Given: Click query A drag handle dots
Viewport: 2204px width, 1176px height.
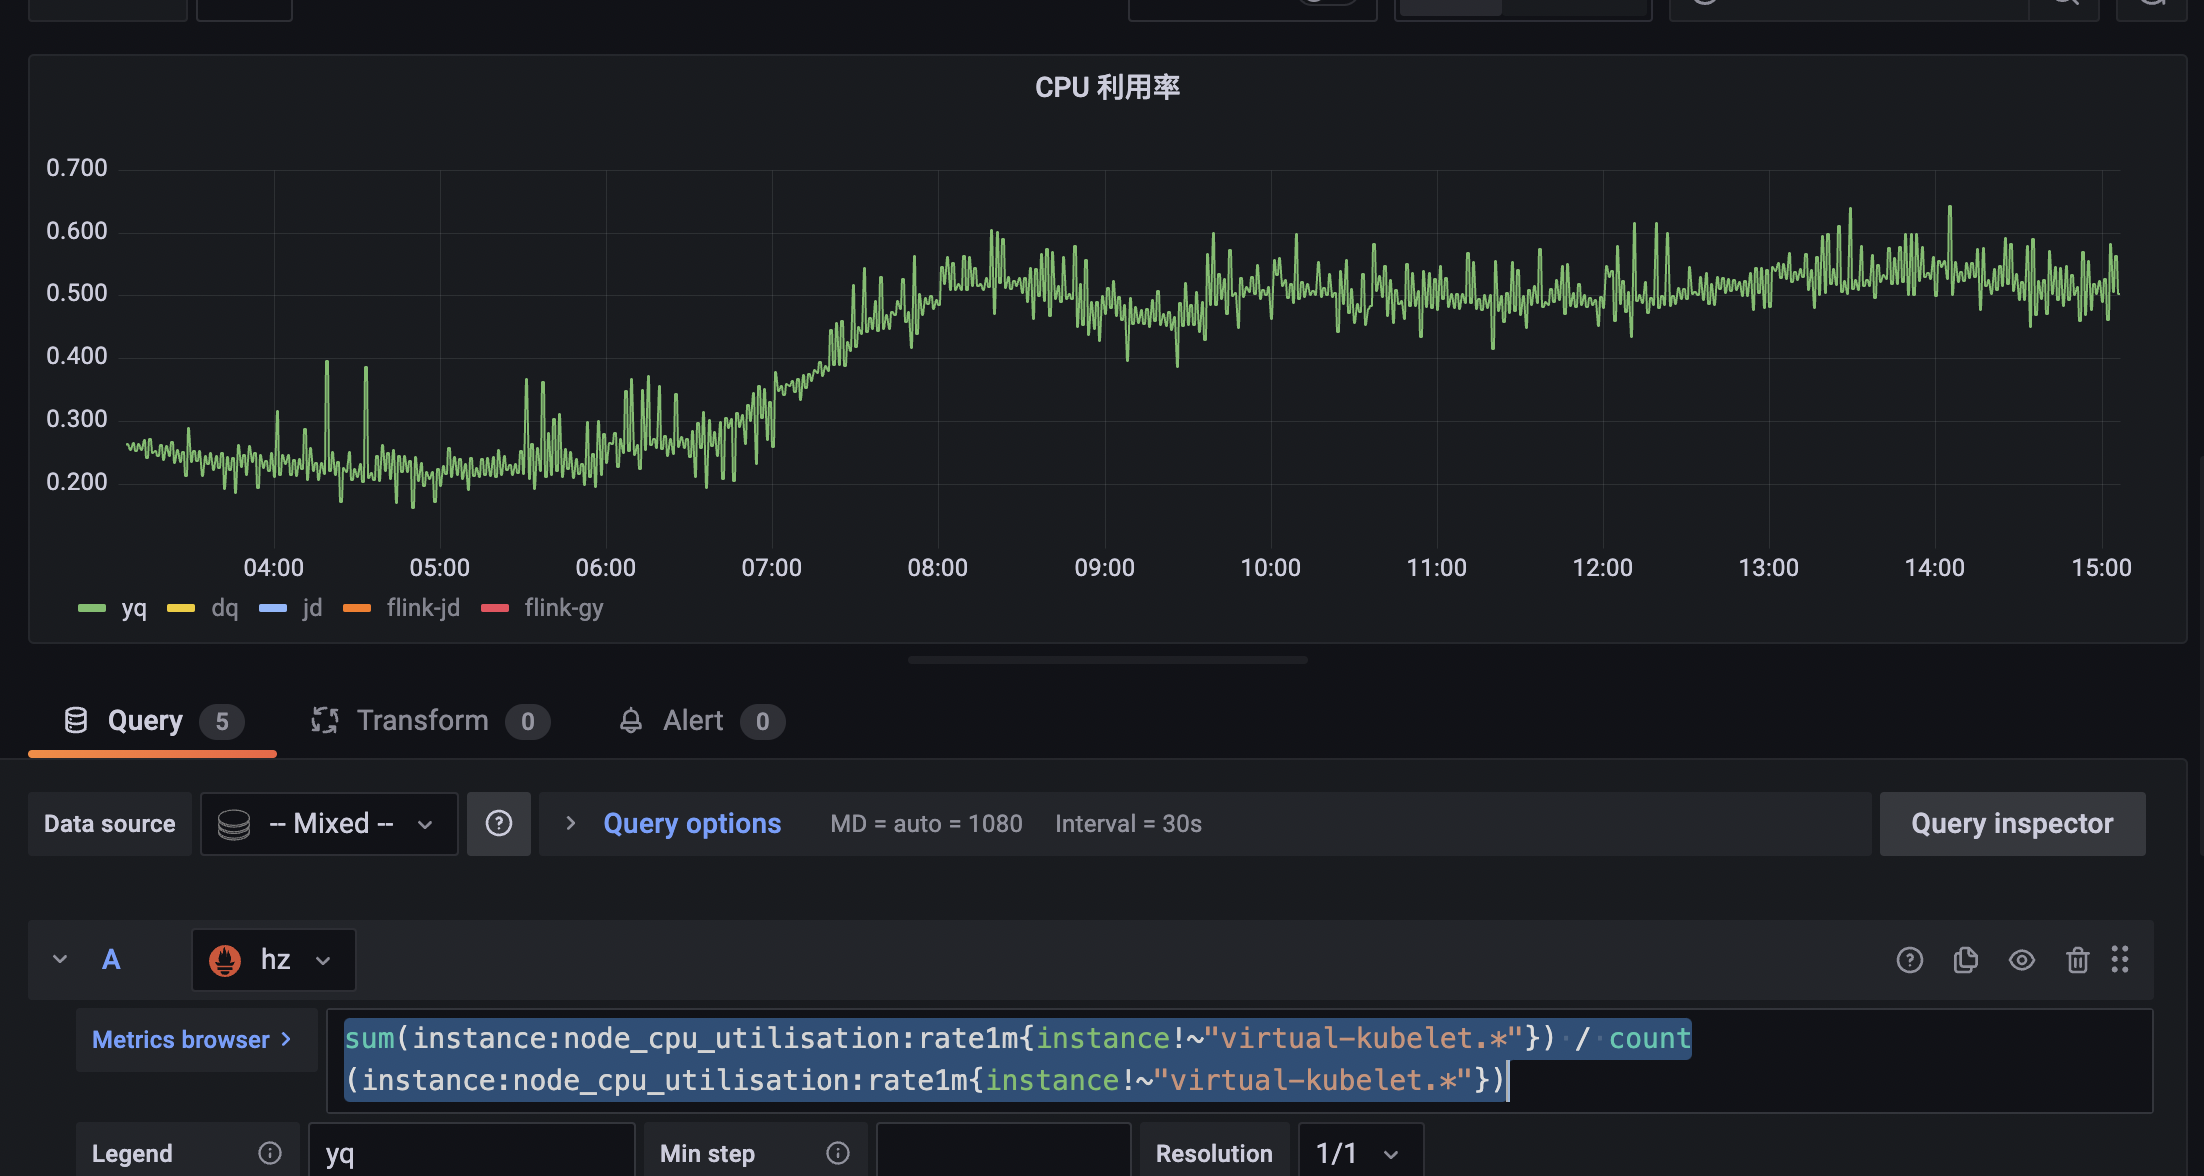Looking at the screenshot, I should pos(2120,960).
